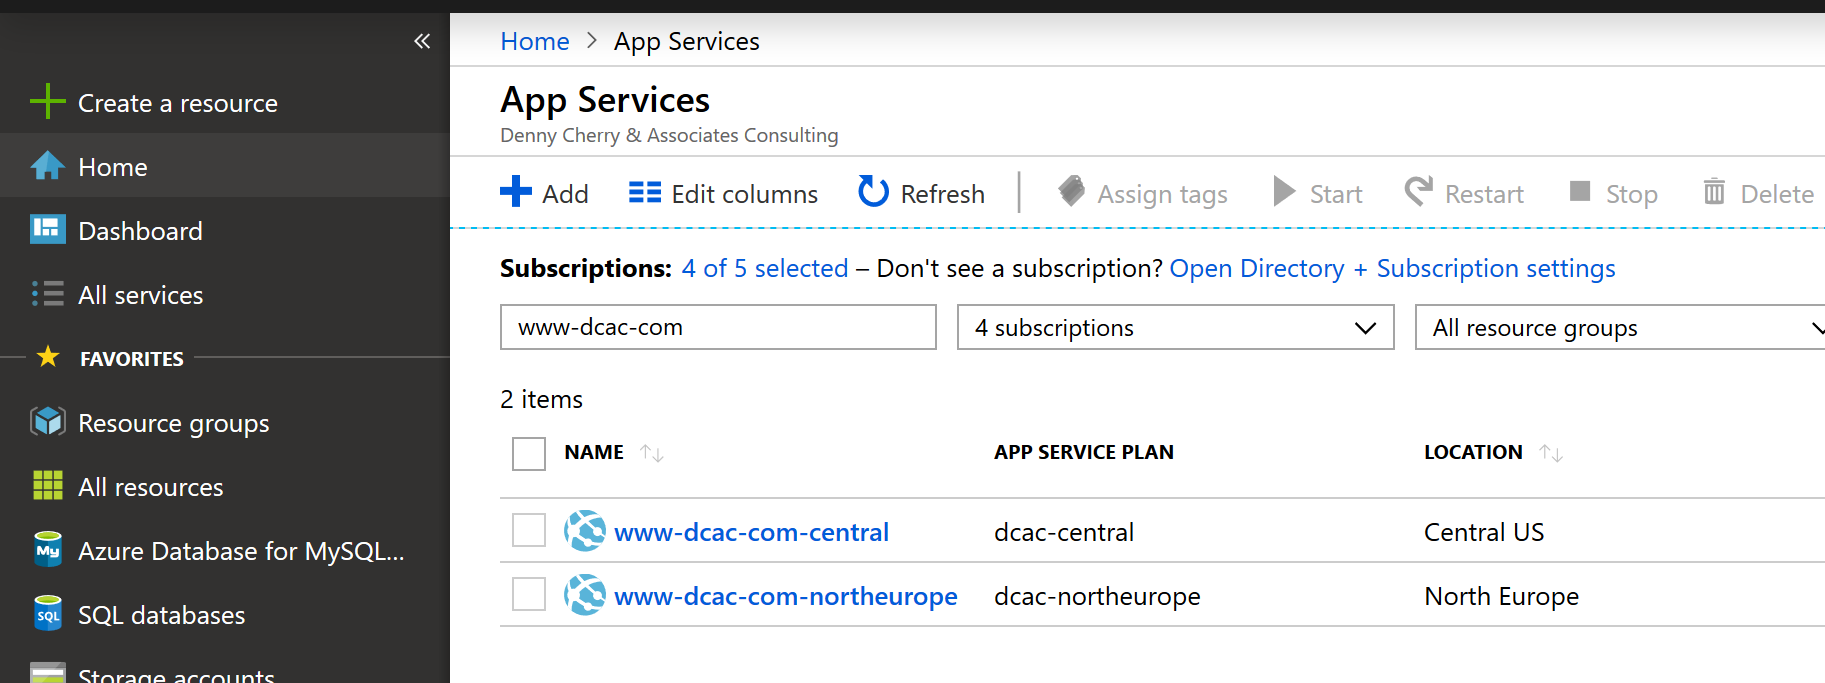Screen dimensions: 1825x683
Task: Open Storage accounts from favorites
Action: click(x=176, y=675)
